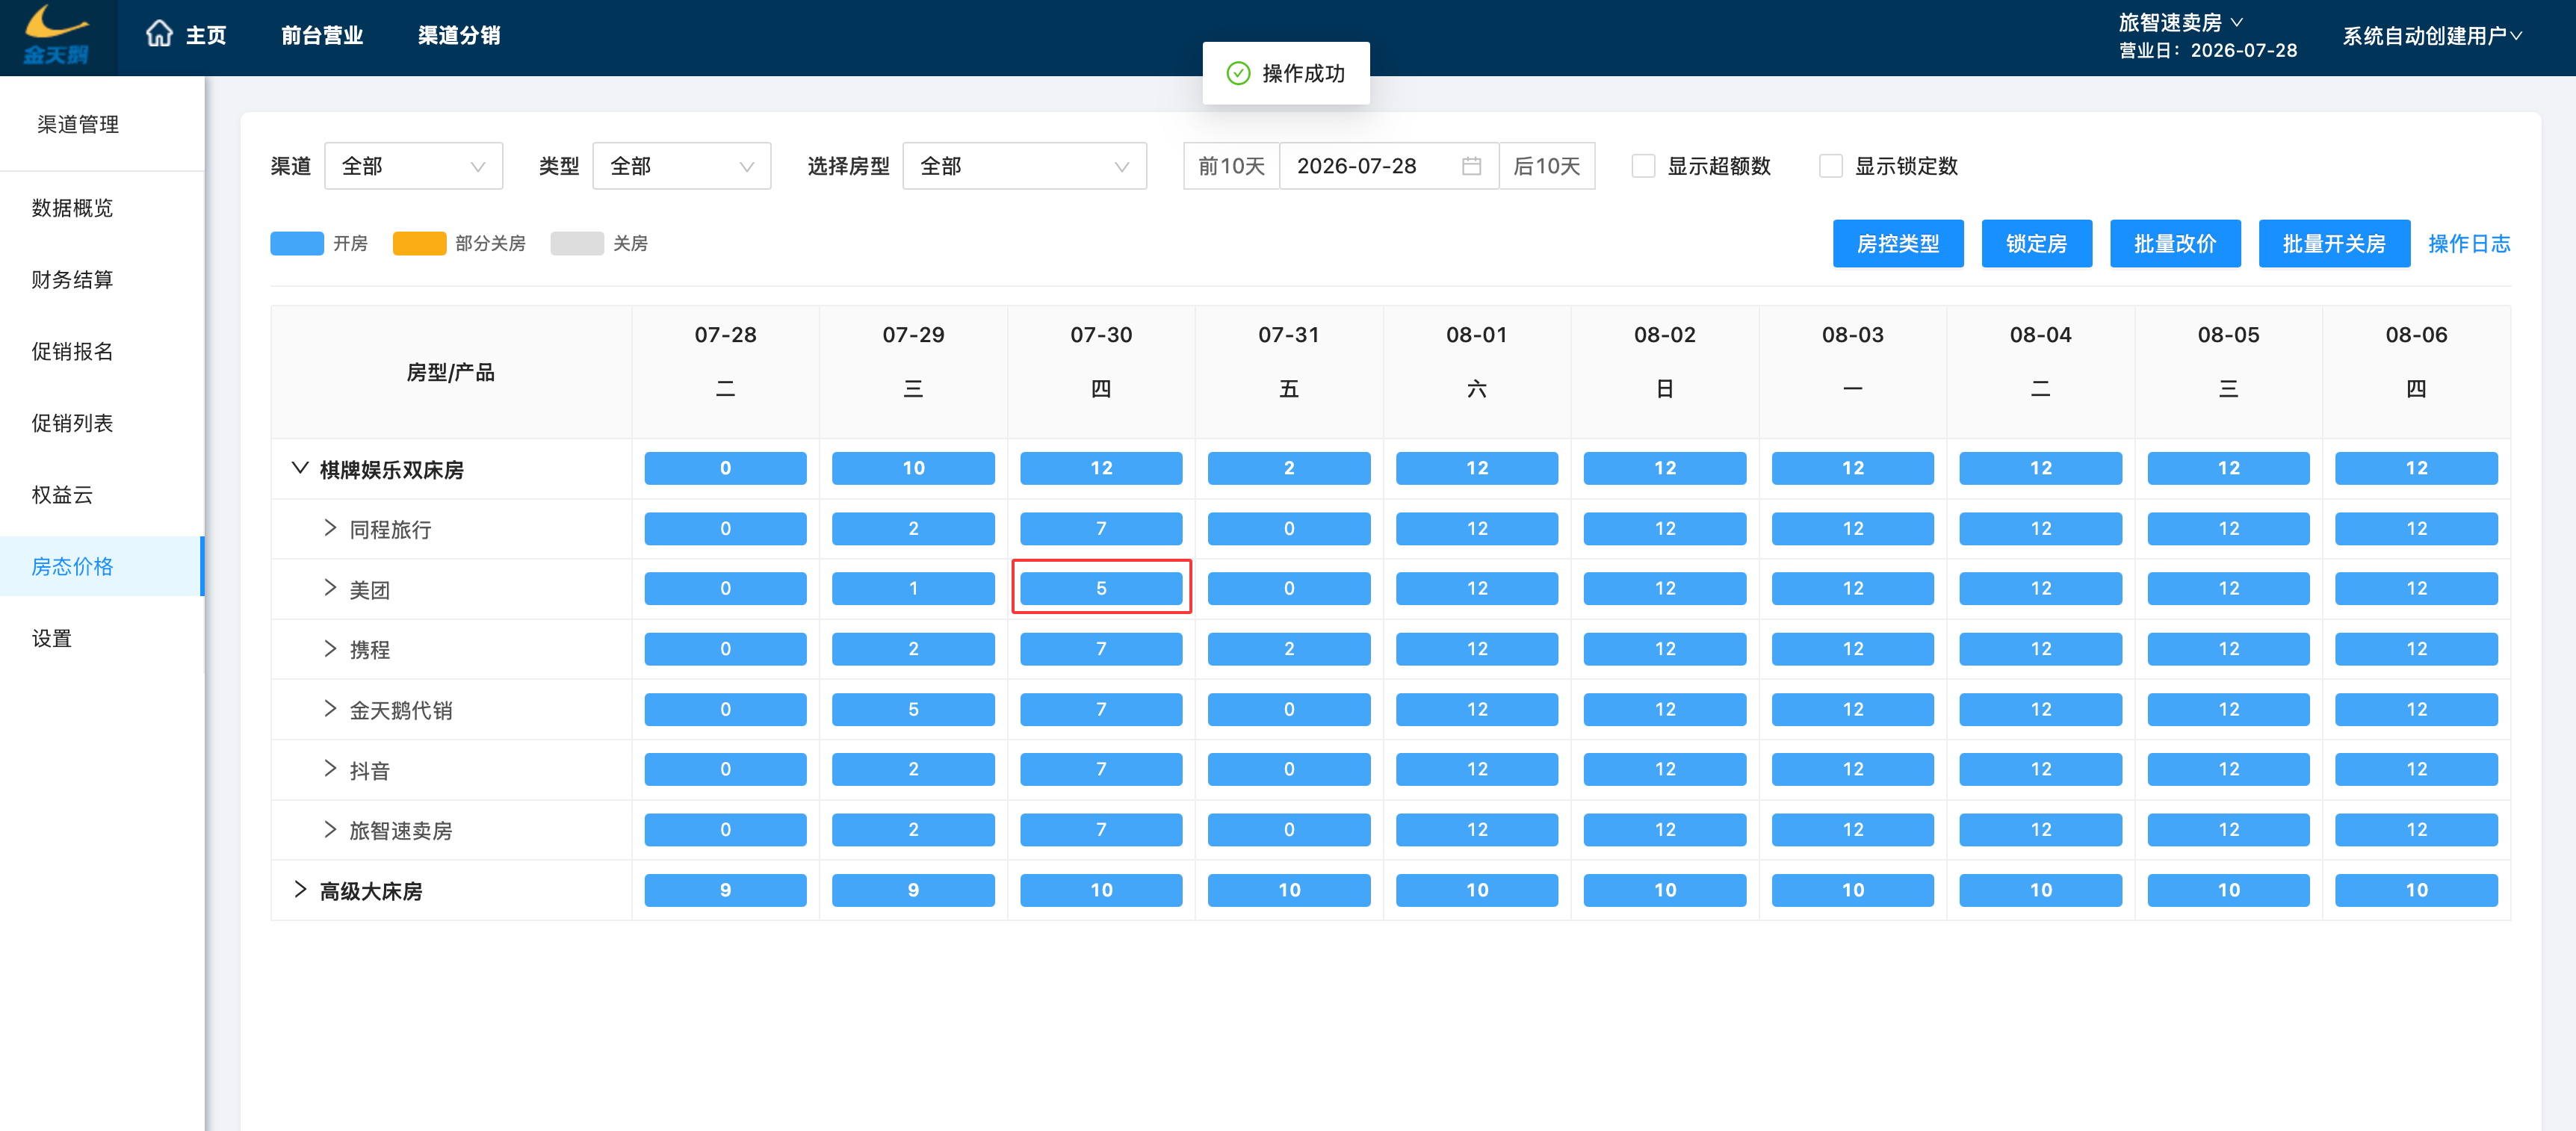Click 后10天 button

(x=1547, y=166)
